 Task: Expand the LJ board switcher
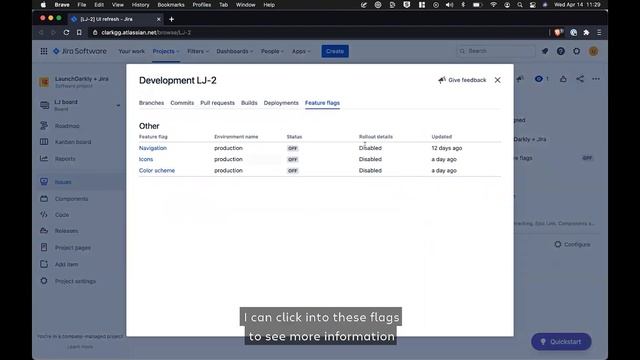click(118, 105)
